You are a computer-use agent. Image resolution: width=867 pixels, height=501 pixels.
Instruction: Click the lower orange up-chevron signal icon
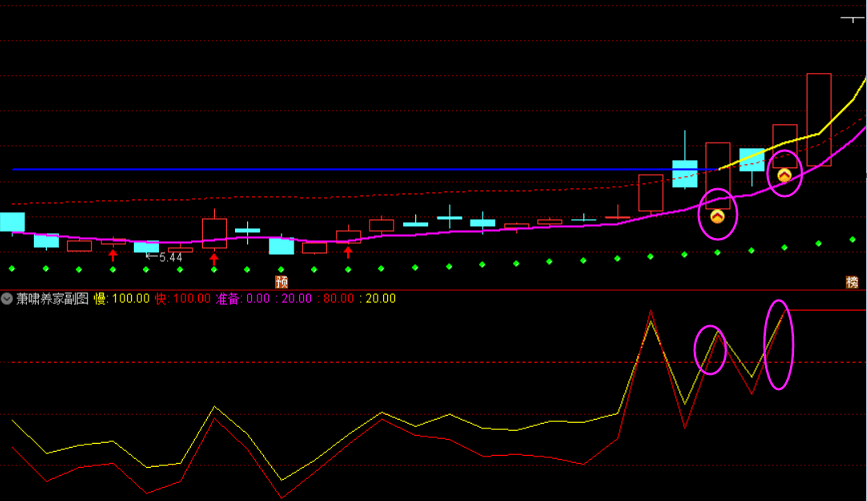717,216
